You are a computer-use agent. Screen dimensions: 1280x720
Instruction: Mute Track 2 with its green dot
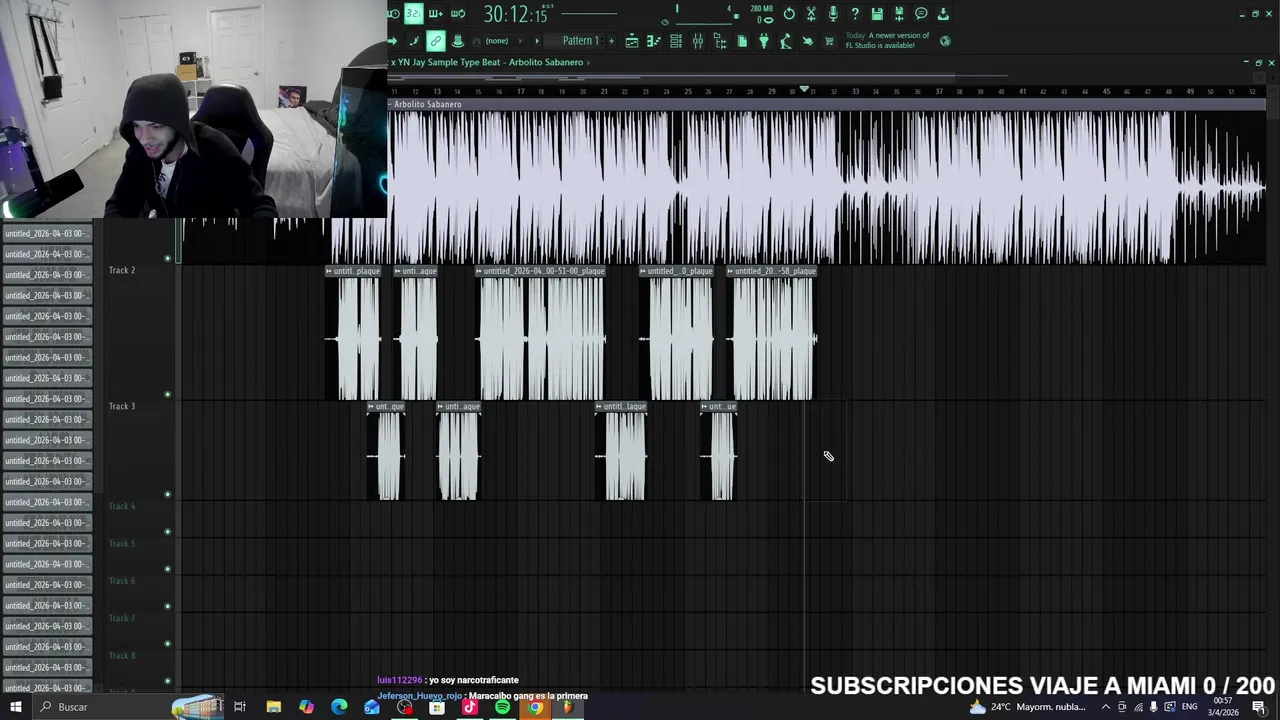click(x=168, y=394)
